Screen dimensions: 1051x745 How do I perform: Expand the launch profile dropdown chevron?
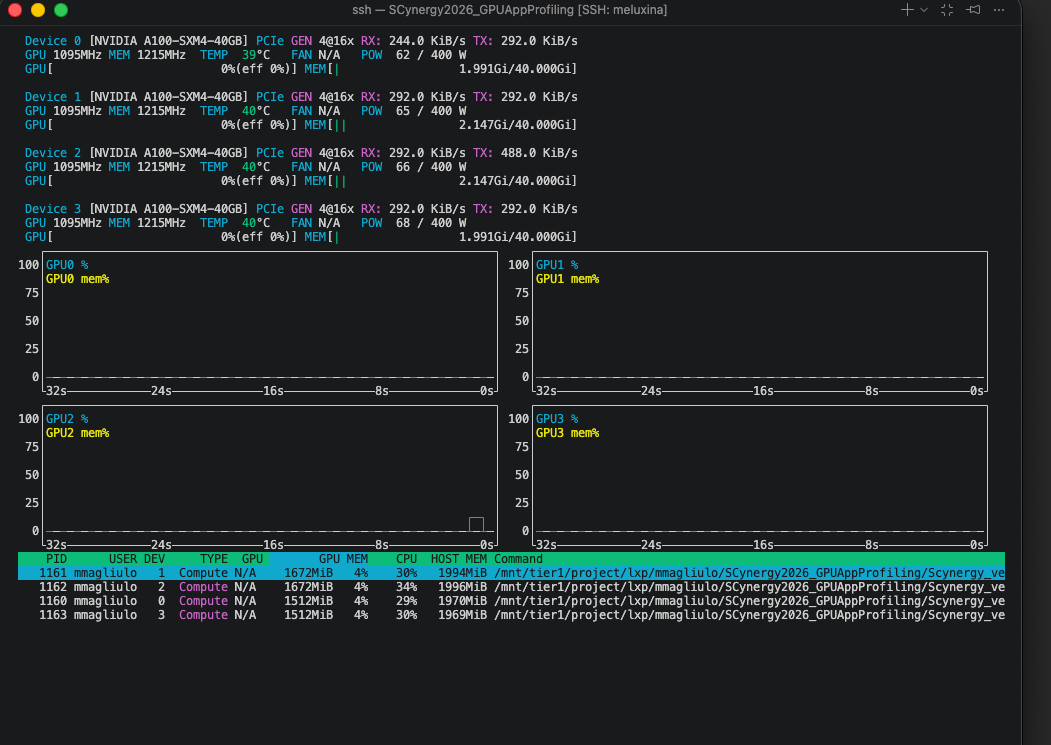point(924,9)
